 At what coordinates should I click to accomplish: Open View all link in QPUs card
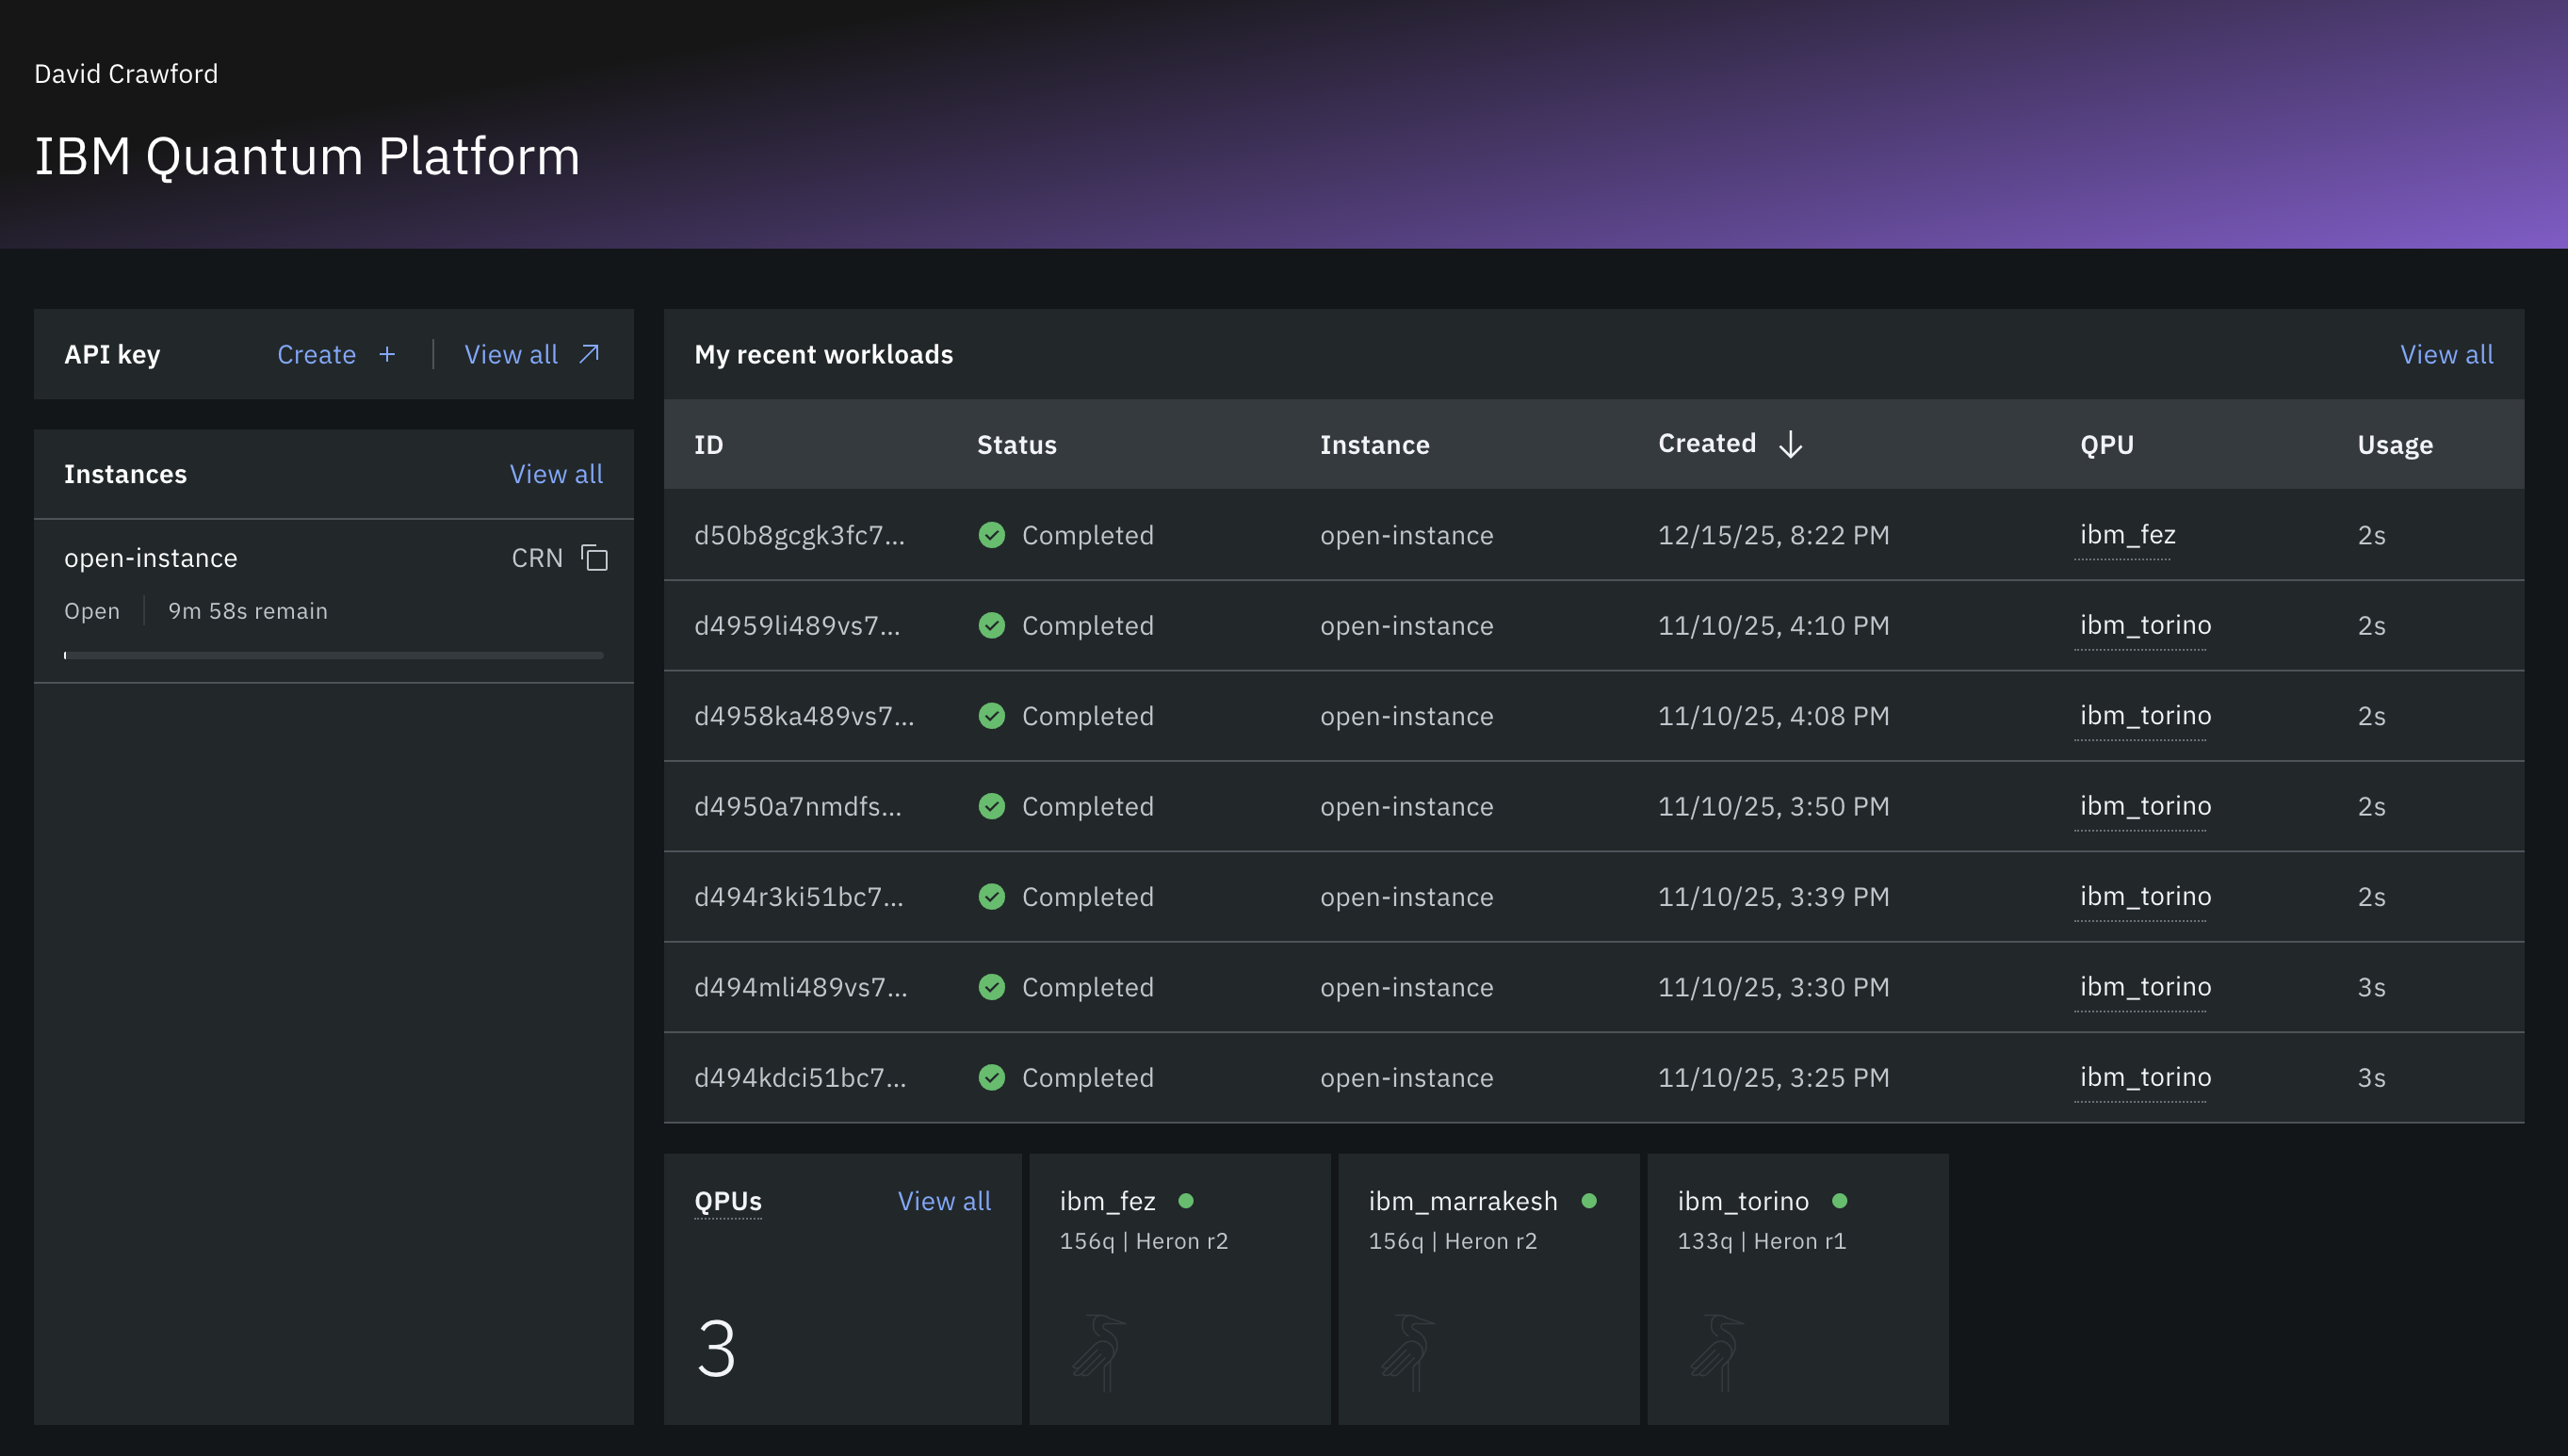(x=943, y=1201)
